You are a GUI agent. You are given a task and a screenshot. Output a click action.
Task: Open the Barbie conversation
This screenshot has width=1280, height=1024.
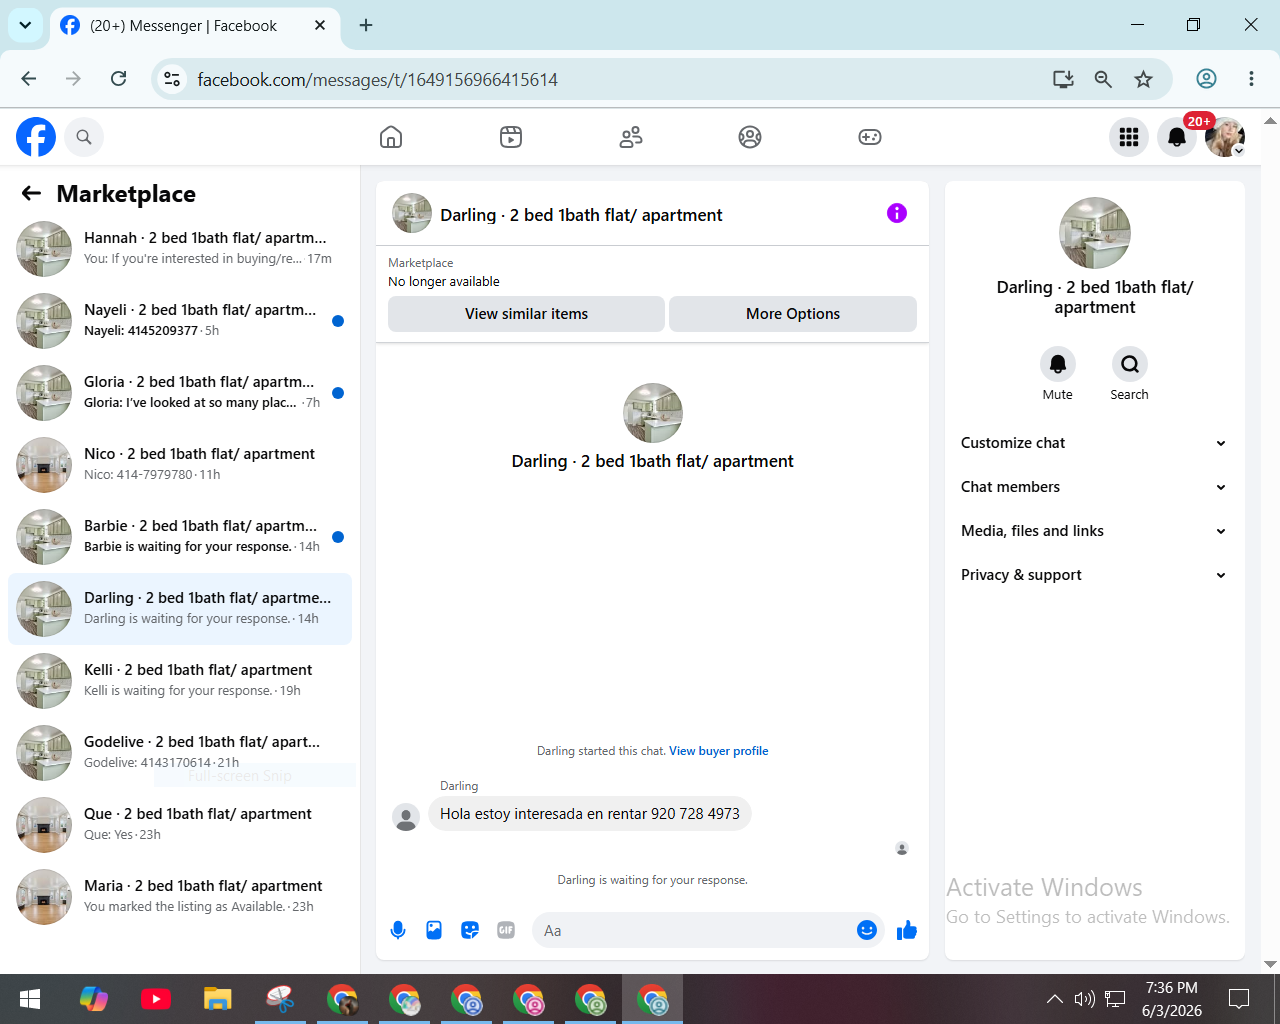click(180, 537)
